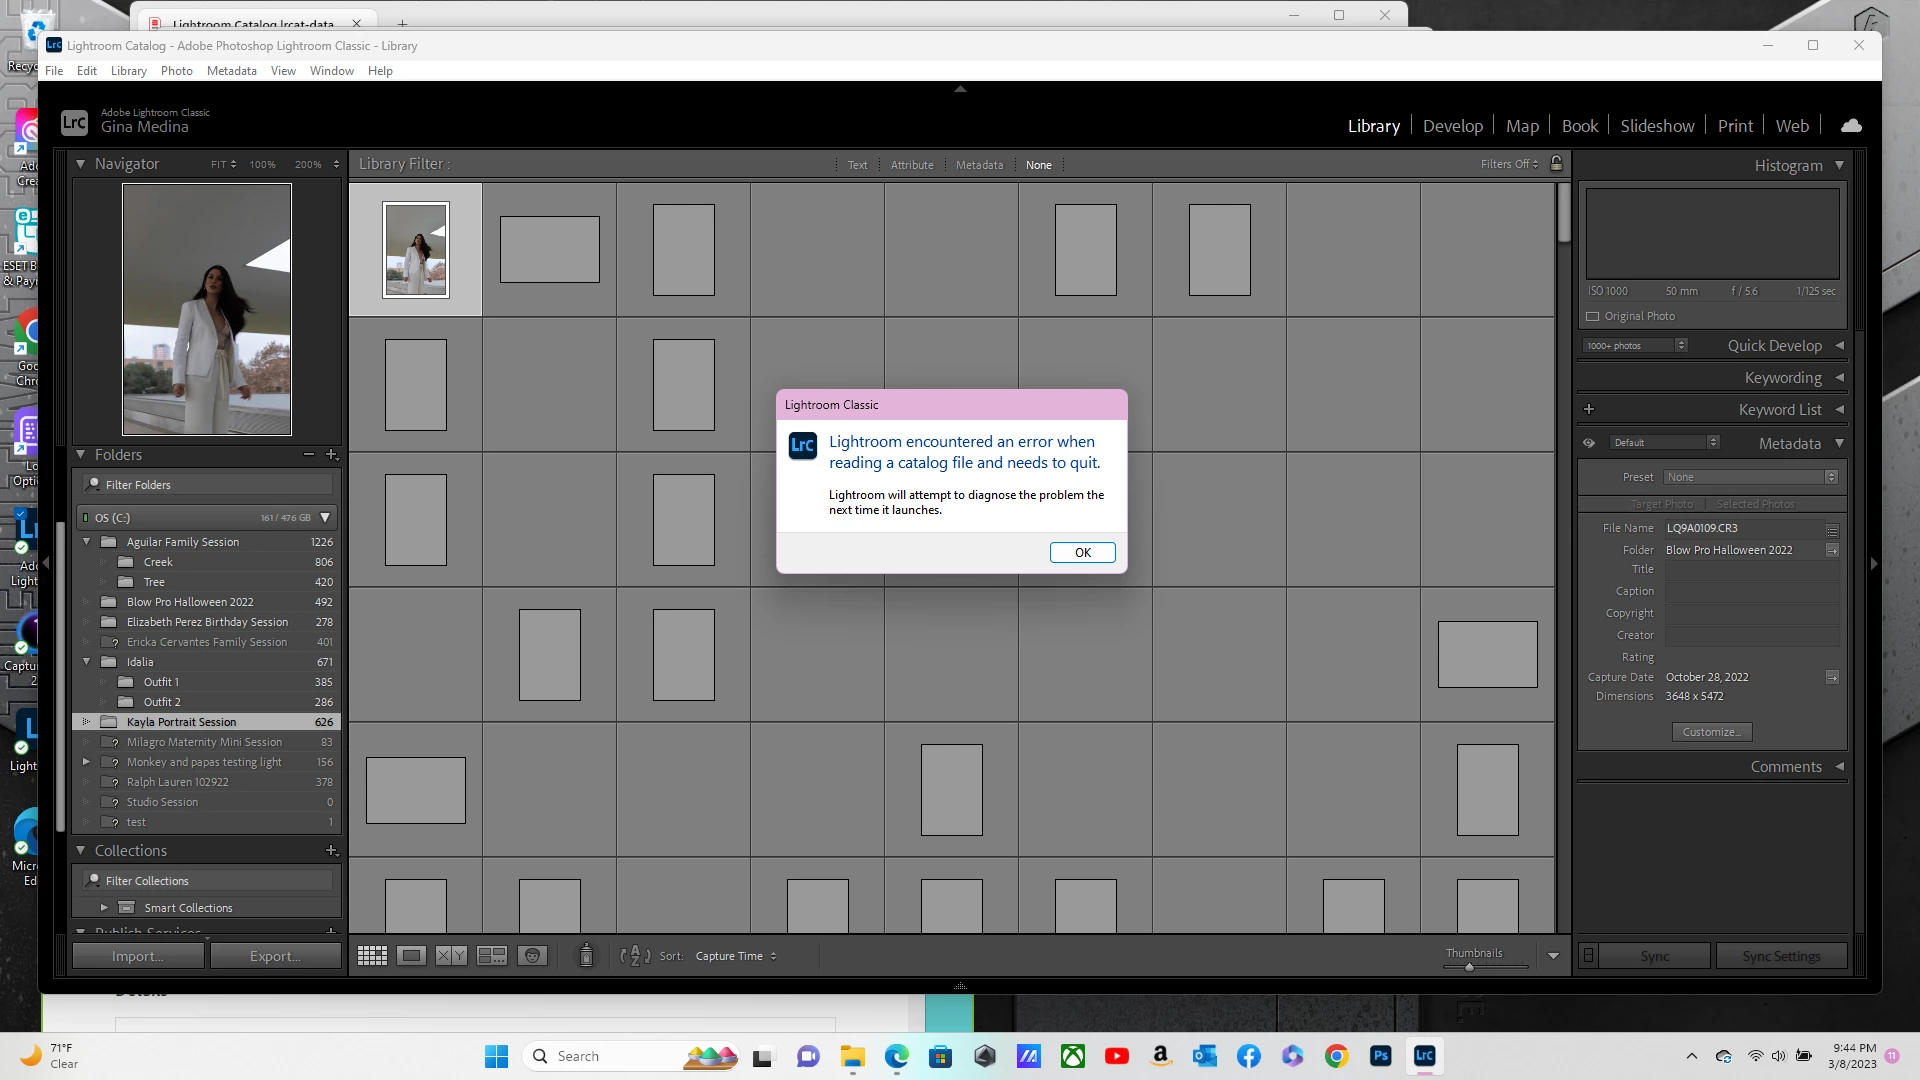Click the Import button
Screen dimensions: 1920x1080
[x=138, y=956]
